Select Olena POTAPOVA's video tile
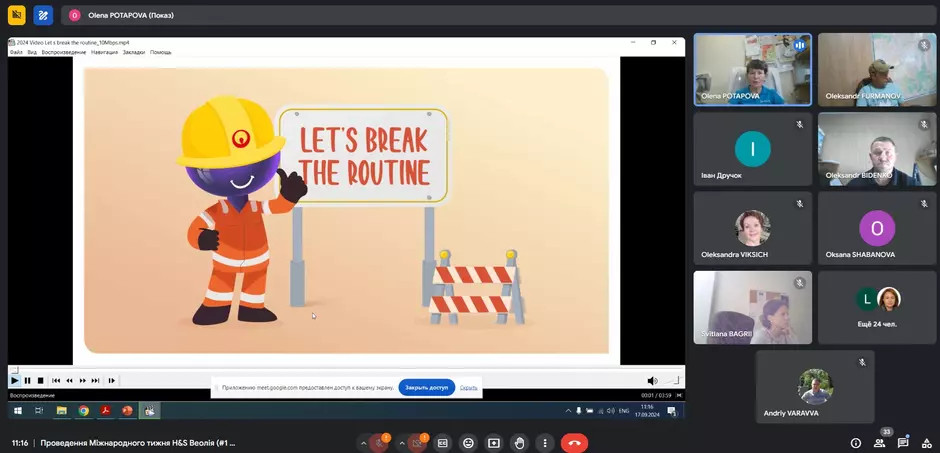Image resolution: width=940 pixels, height=453 pixels. click(x=753, y=70)
